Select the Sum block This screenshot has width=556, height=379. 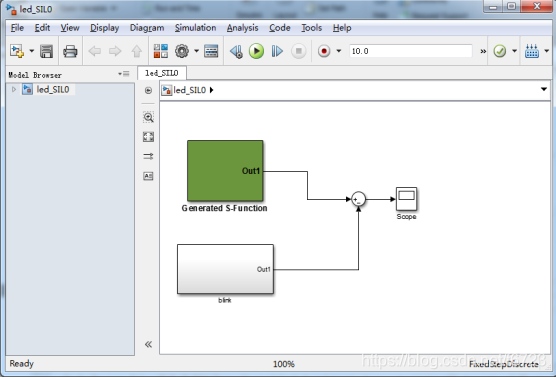pos(358,199)
